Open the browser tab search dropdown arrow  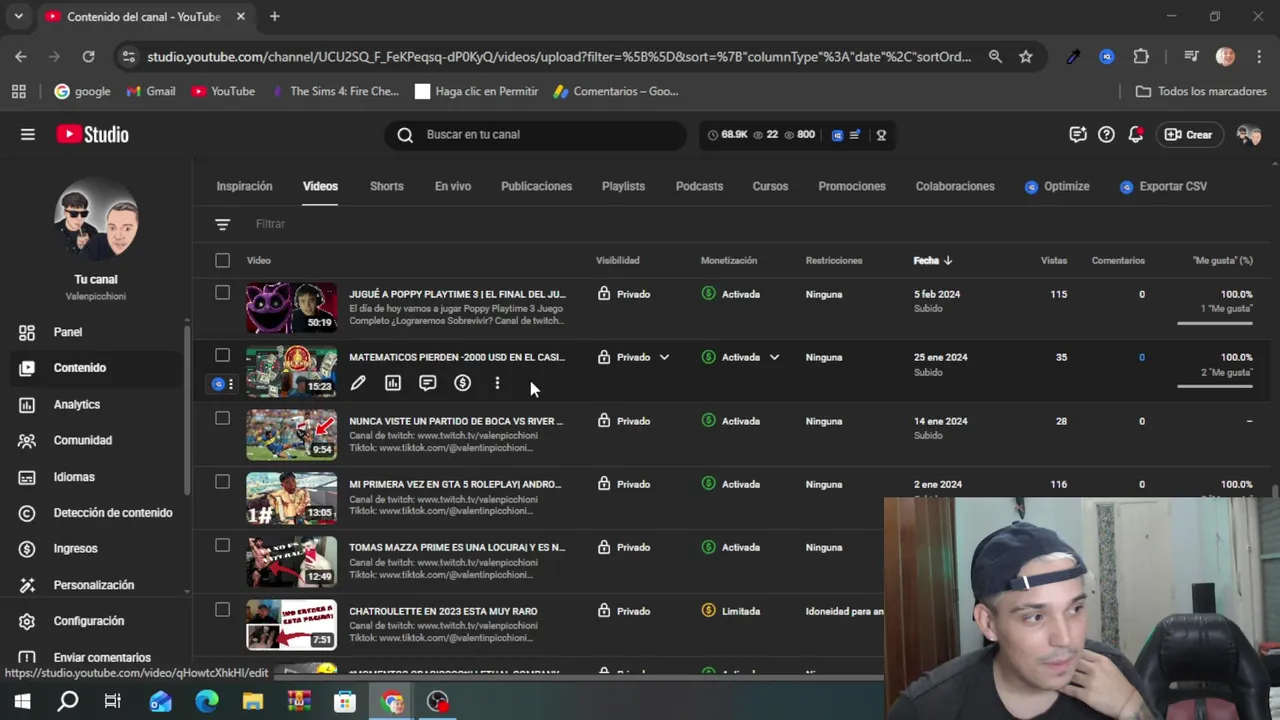pos(18,16)
